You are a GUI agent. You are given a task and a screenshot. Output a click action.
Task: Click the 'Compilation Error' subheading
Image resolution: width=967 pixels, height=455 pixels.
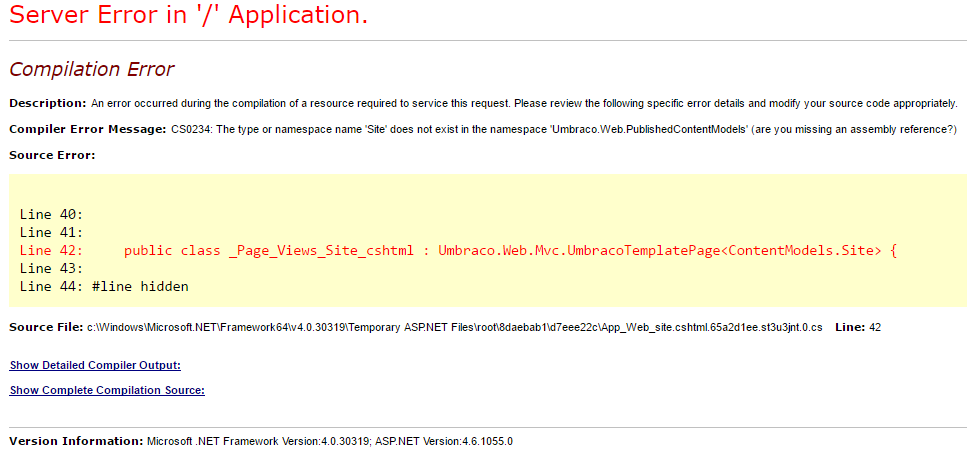click(x=92, y=70)
